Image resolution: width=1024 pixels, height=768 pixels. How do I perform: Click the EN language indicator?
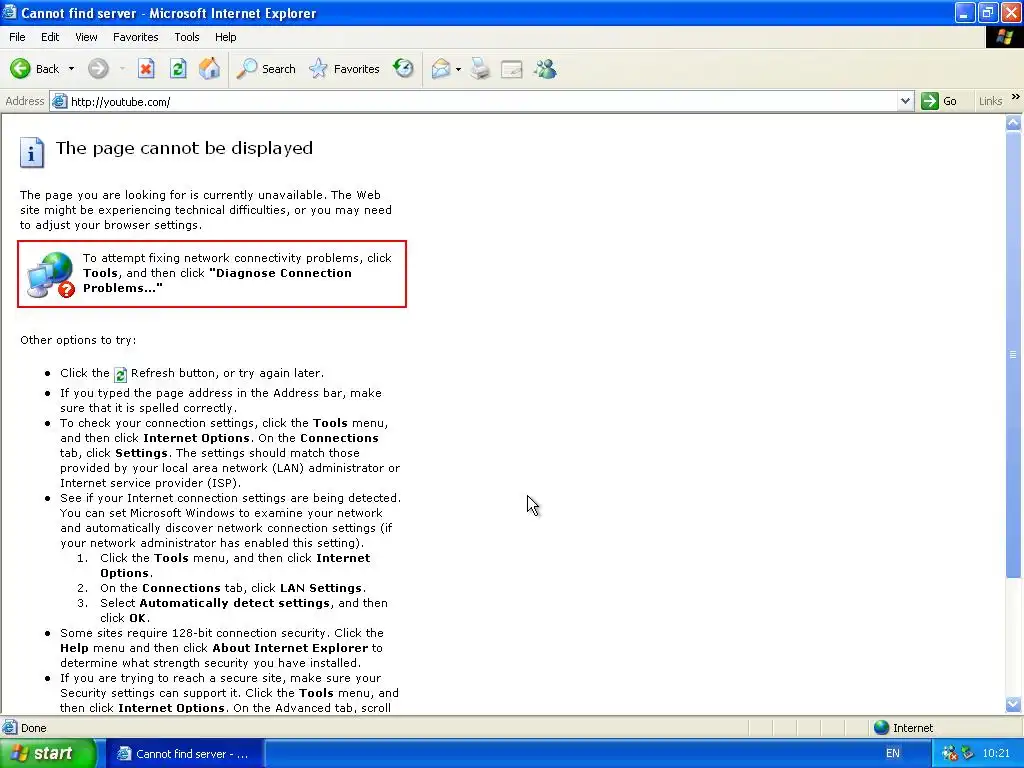(893, 753)
